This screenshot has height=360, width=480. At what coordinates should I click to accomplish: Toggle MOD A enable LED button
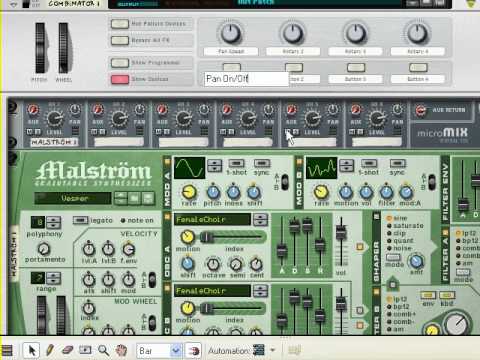(x=167, y=162)
